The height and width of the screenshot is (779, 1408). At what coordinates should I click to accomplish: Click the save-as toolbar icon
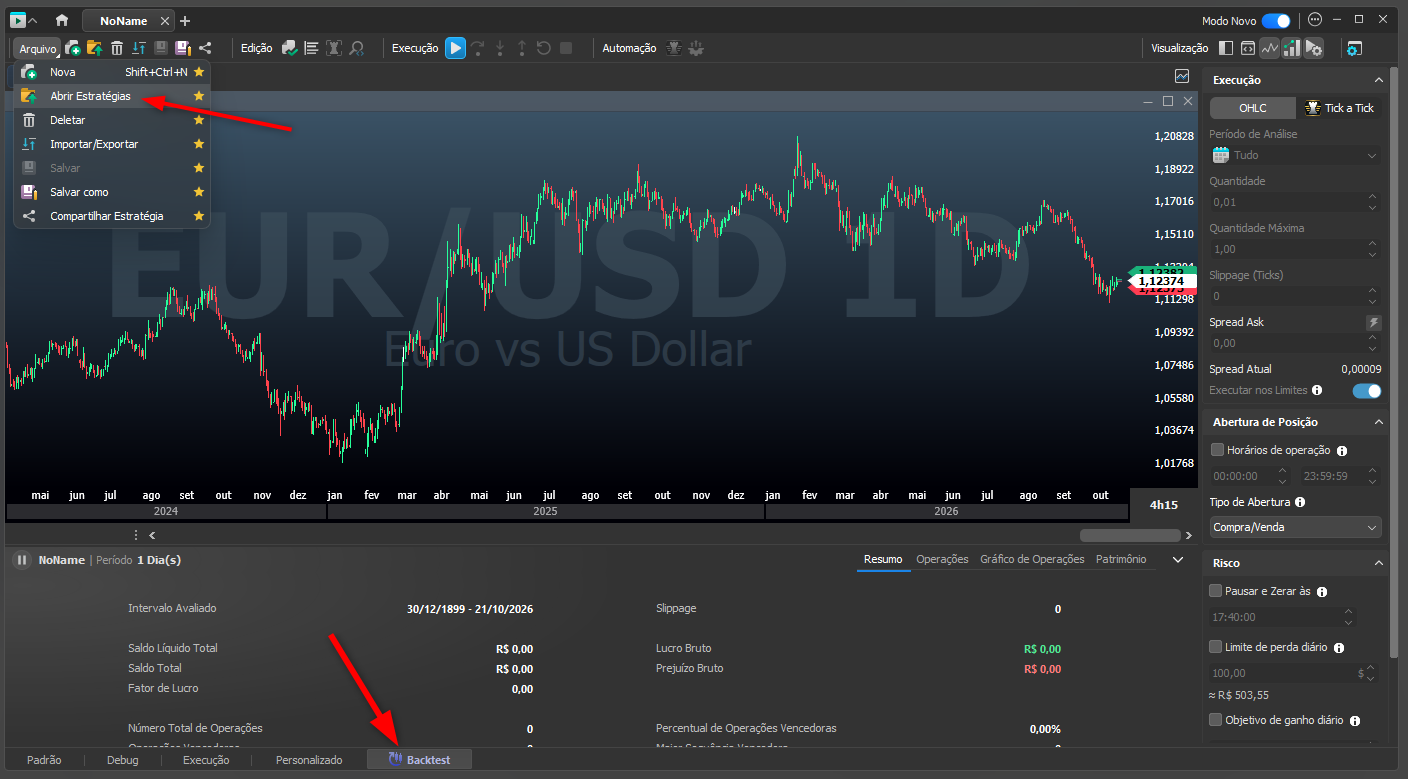[183, 47]
